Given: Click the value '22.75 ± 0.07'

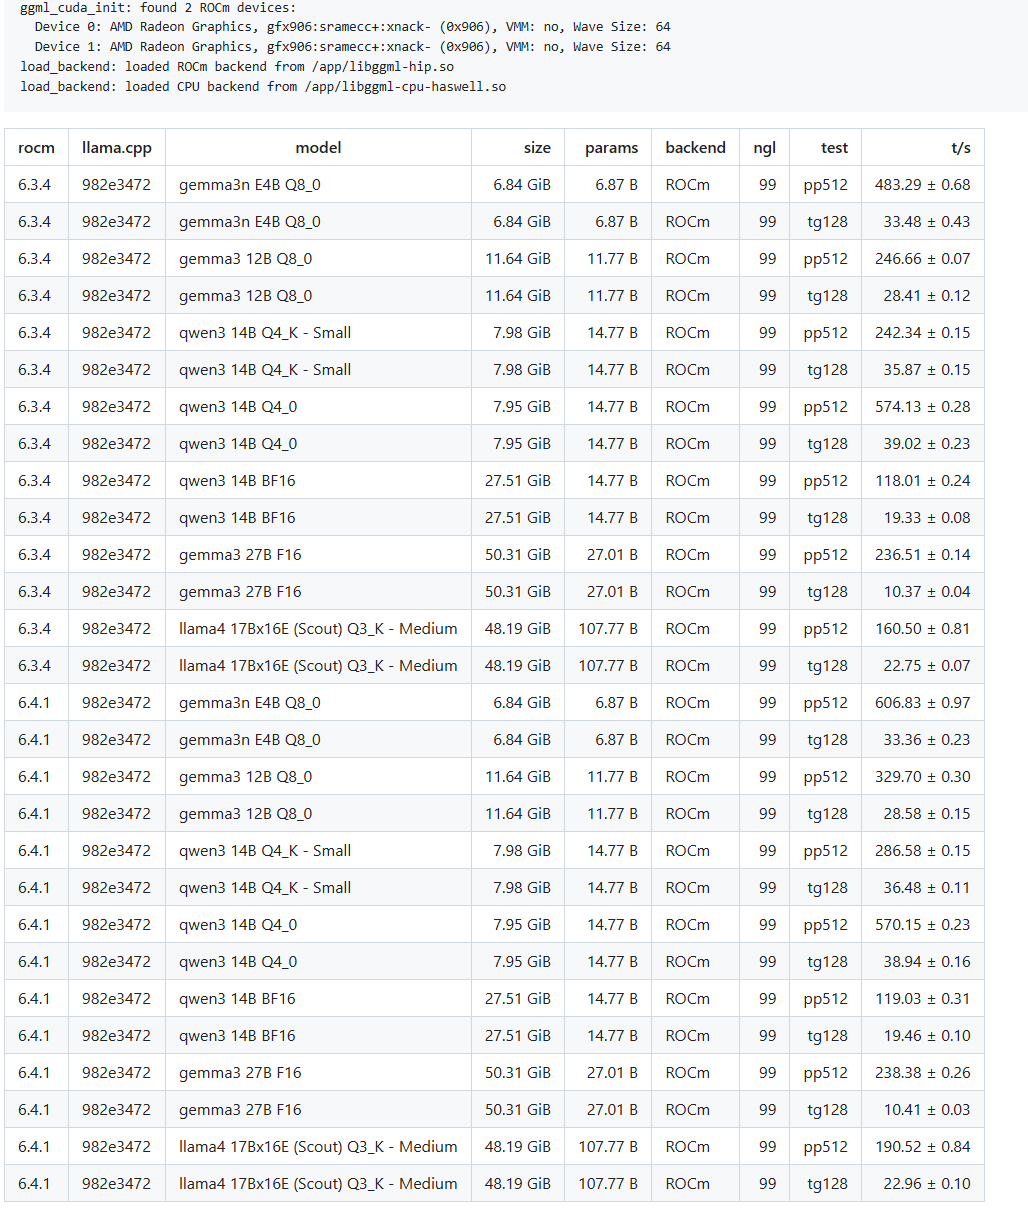Looking at the screenshot, I should (926, 666).
